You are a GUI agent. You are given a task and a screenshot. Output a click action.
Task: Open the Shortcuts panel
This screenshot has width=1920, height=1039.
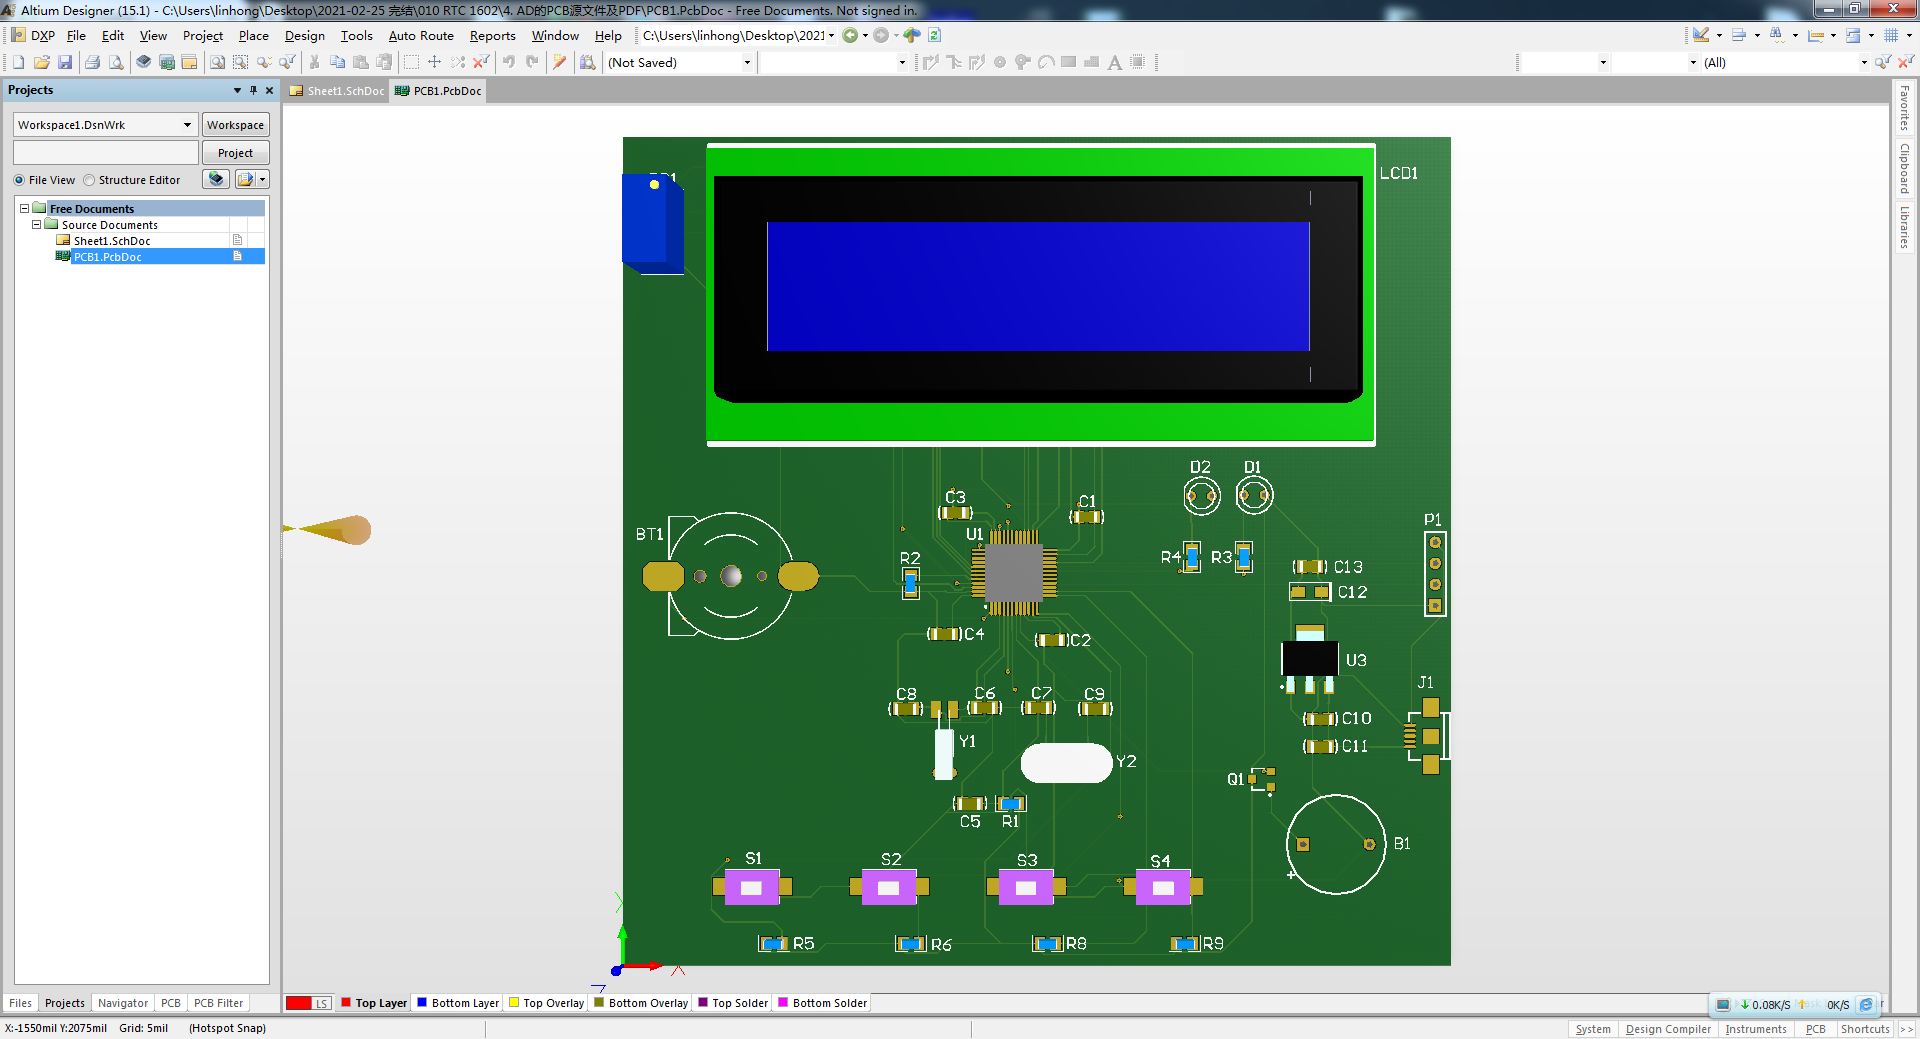(1864, 1029)
